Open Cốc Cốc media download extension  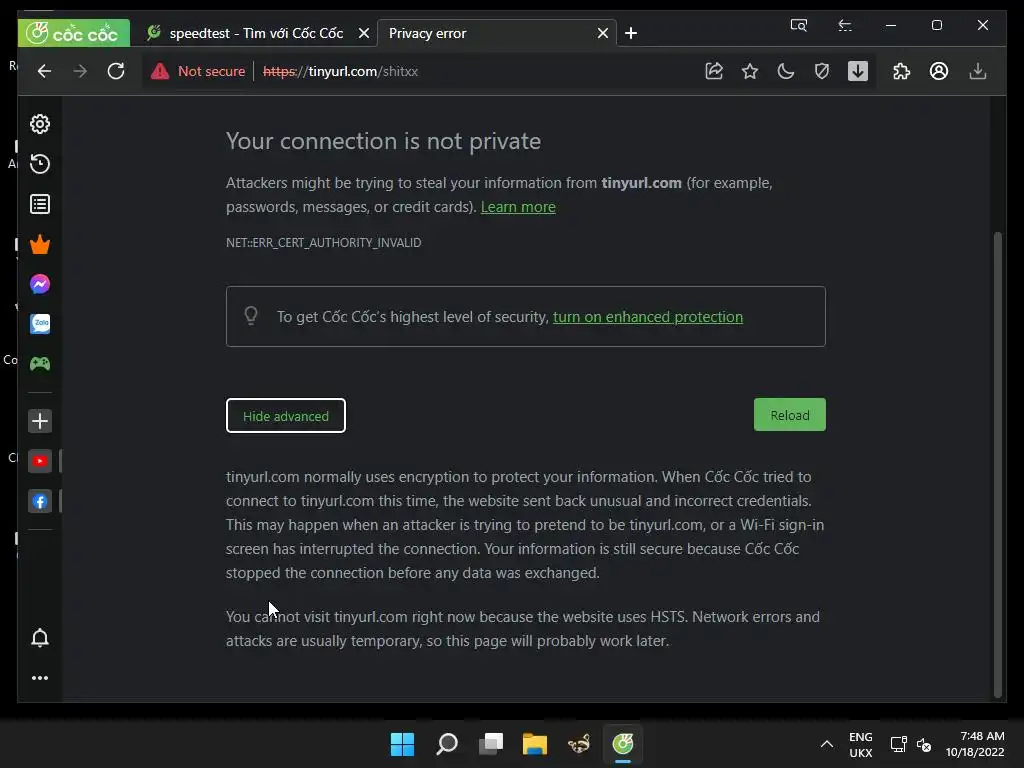coord(857,71)
